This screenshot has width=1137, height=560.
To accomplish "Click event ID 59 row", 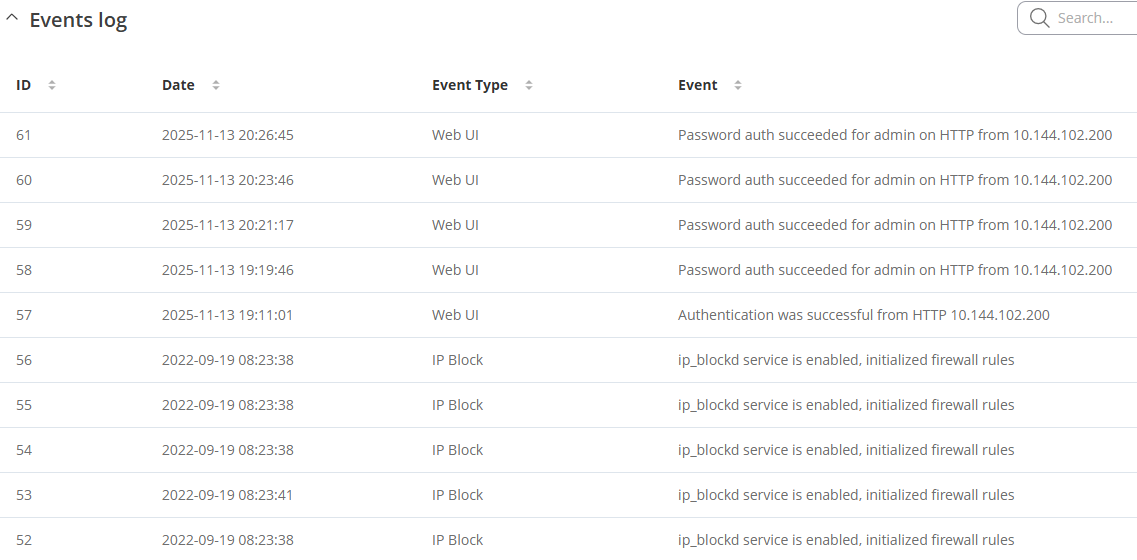I will click(24, 225).
